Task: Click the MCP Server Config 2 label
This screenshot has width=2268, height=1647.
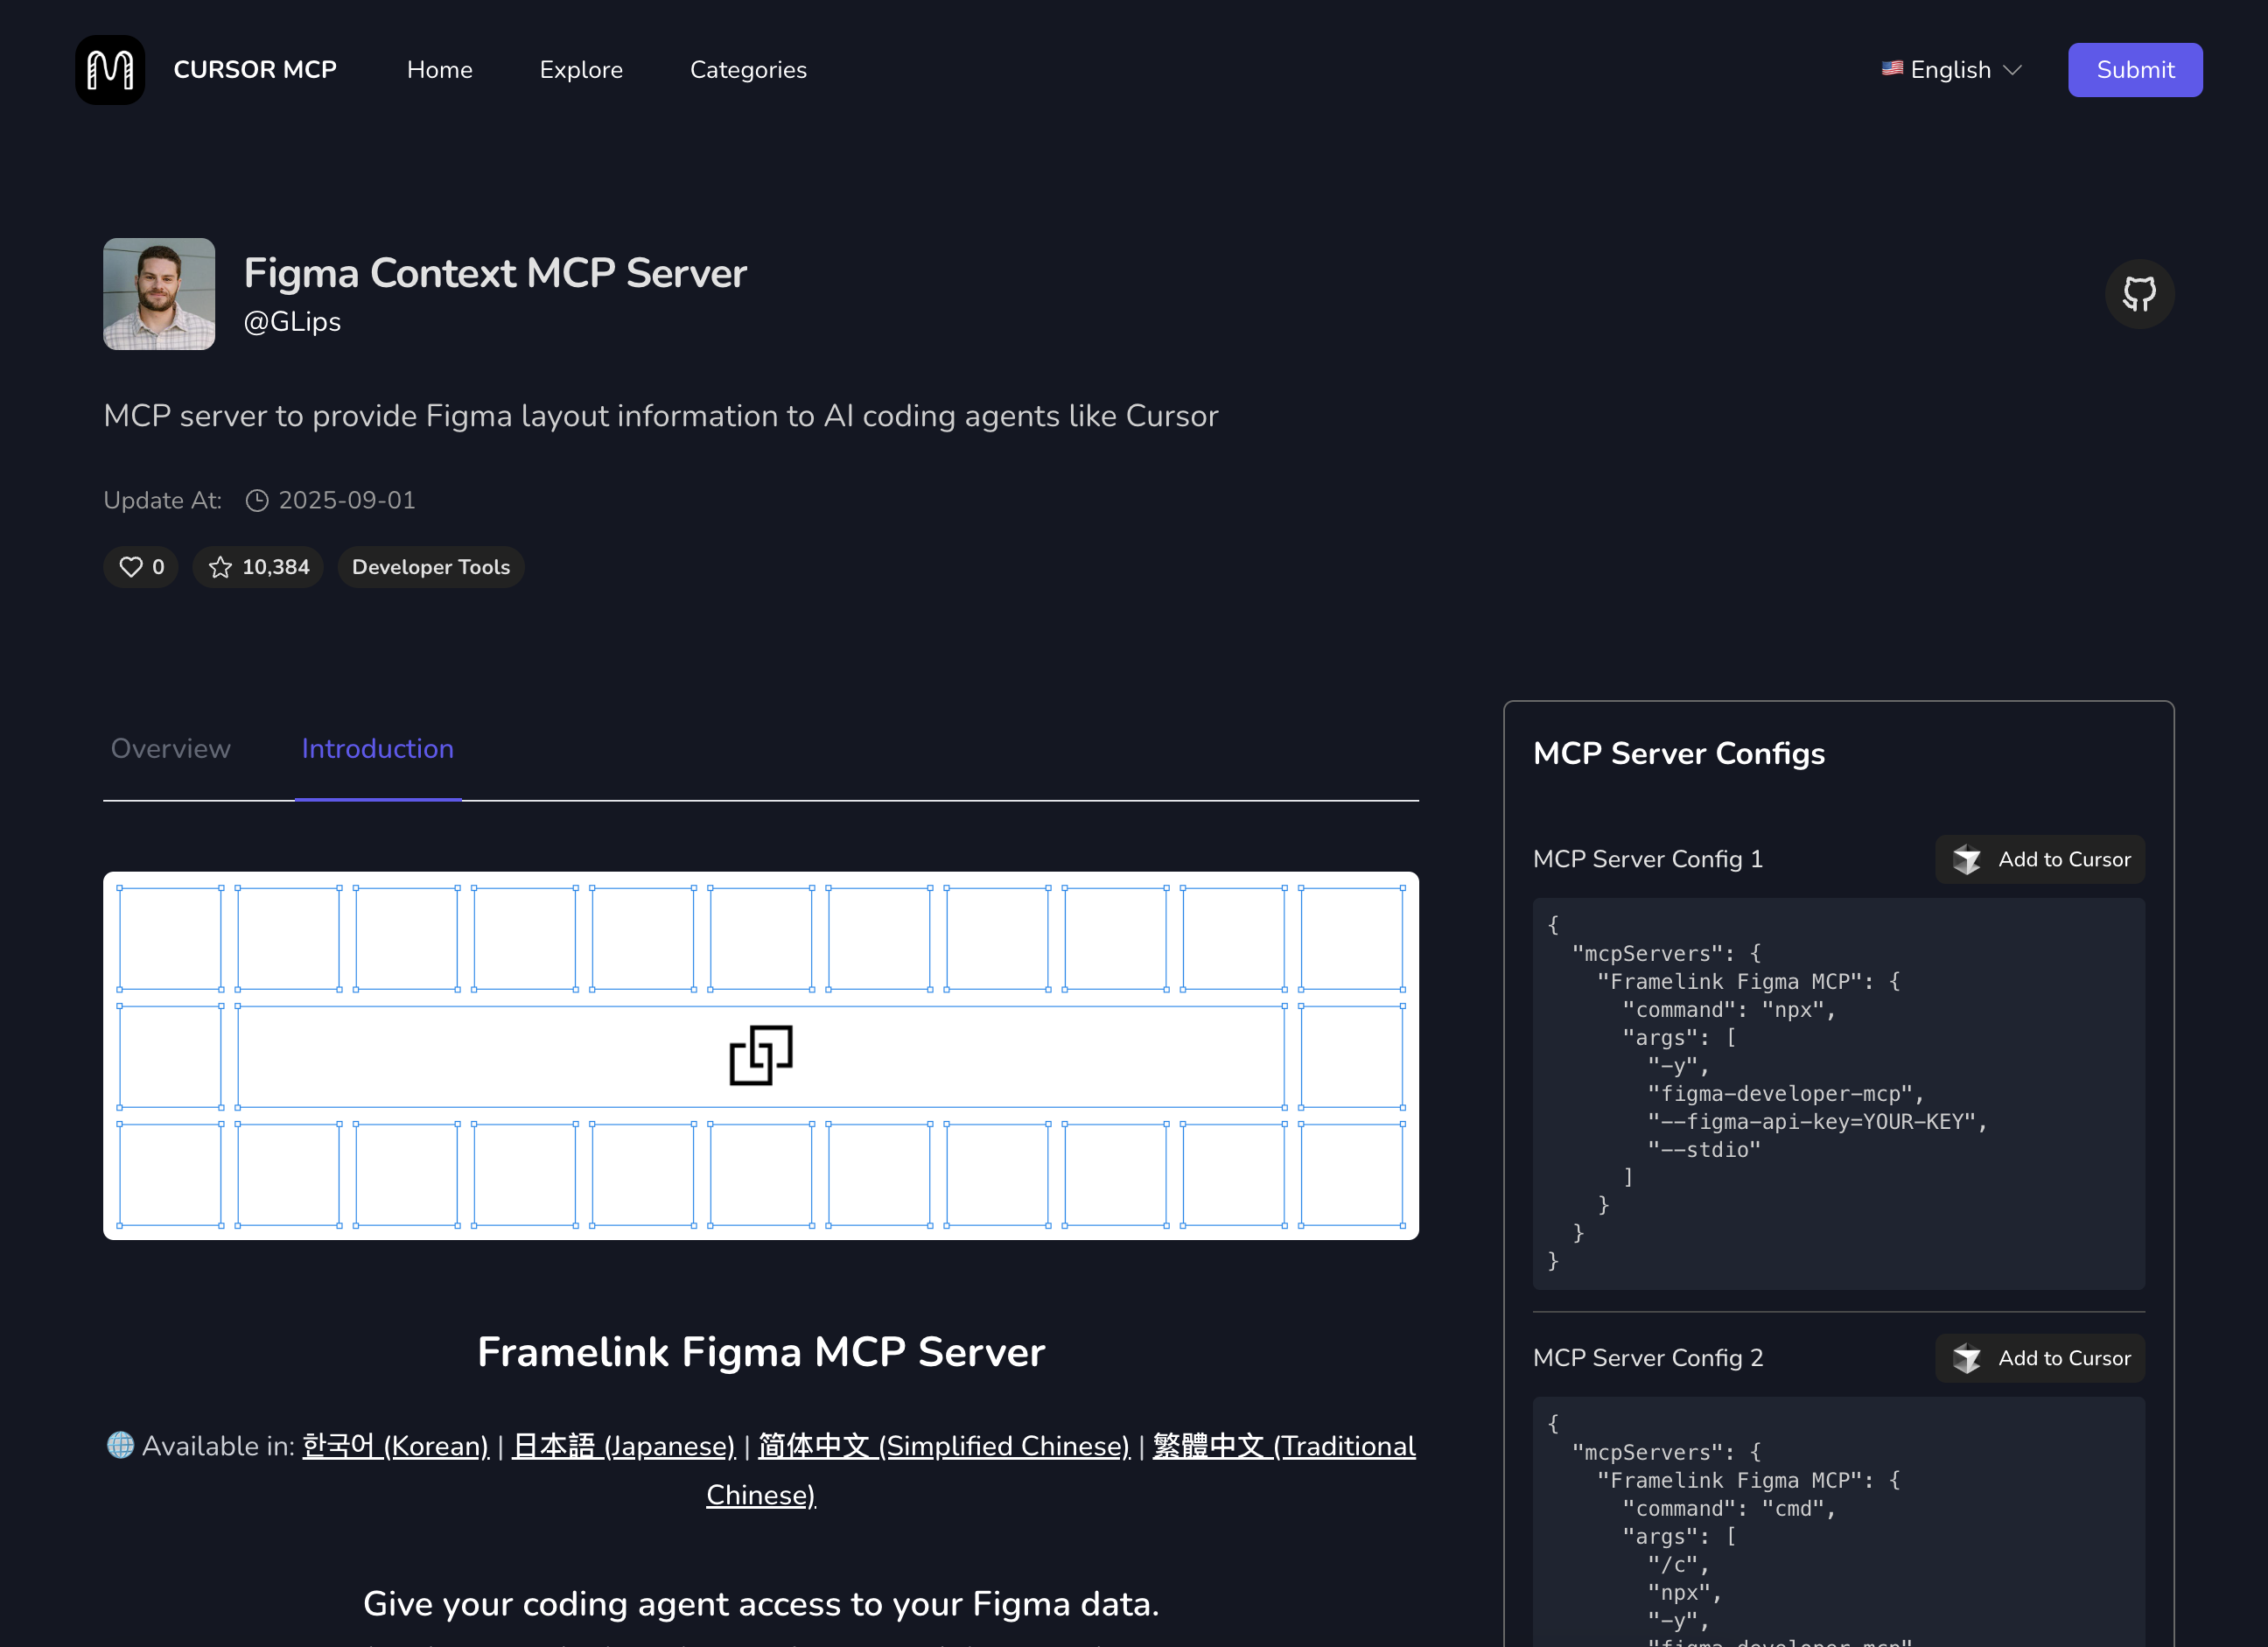Action: click(1648, 1358)
